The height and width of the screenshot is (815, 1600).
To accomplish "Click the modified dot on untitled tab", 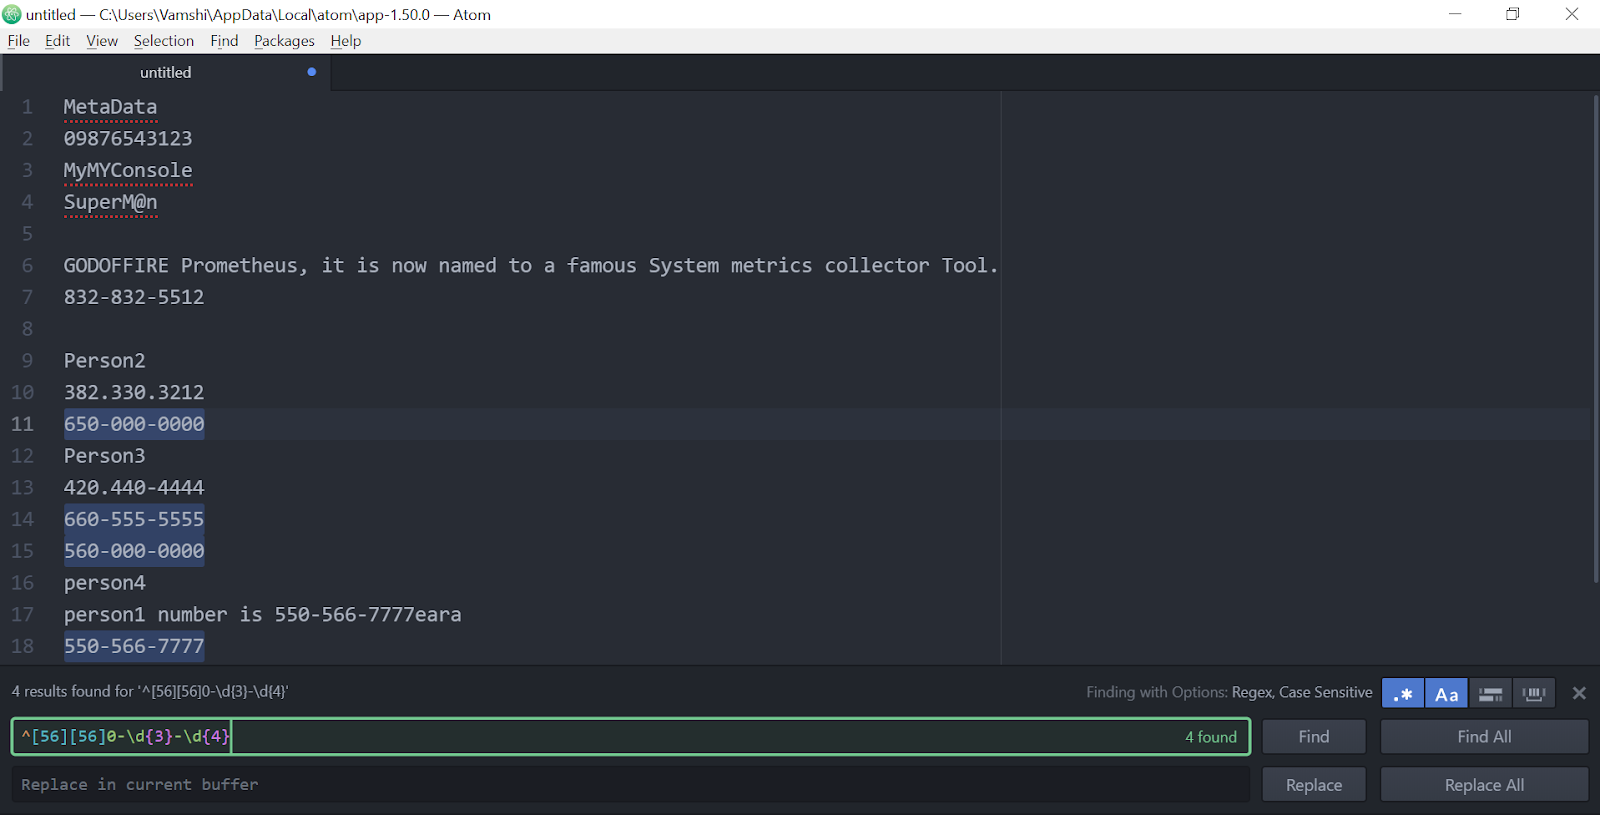I will (x=312, y=72).
